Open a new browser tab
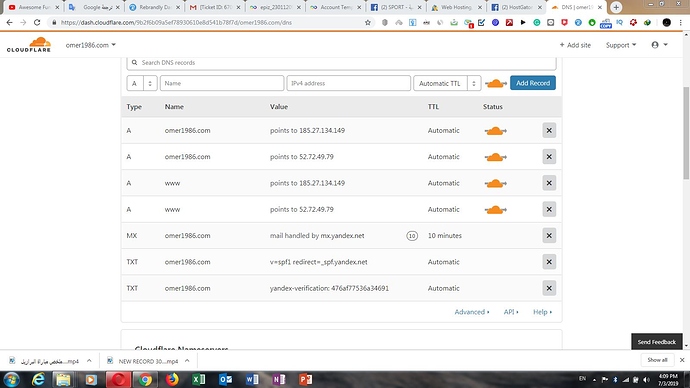 [x=616, y=7]
